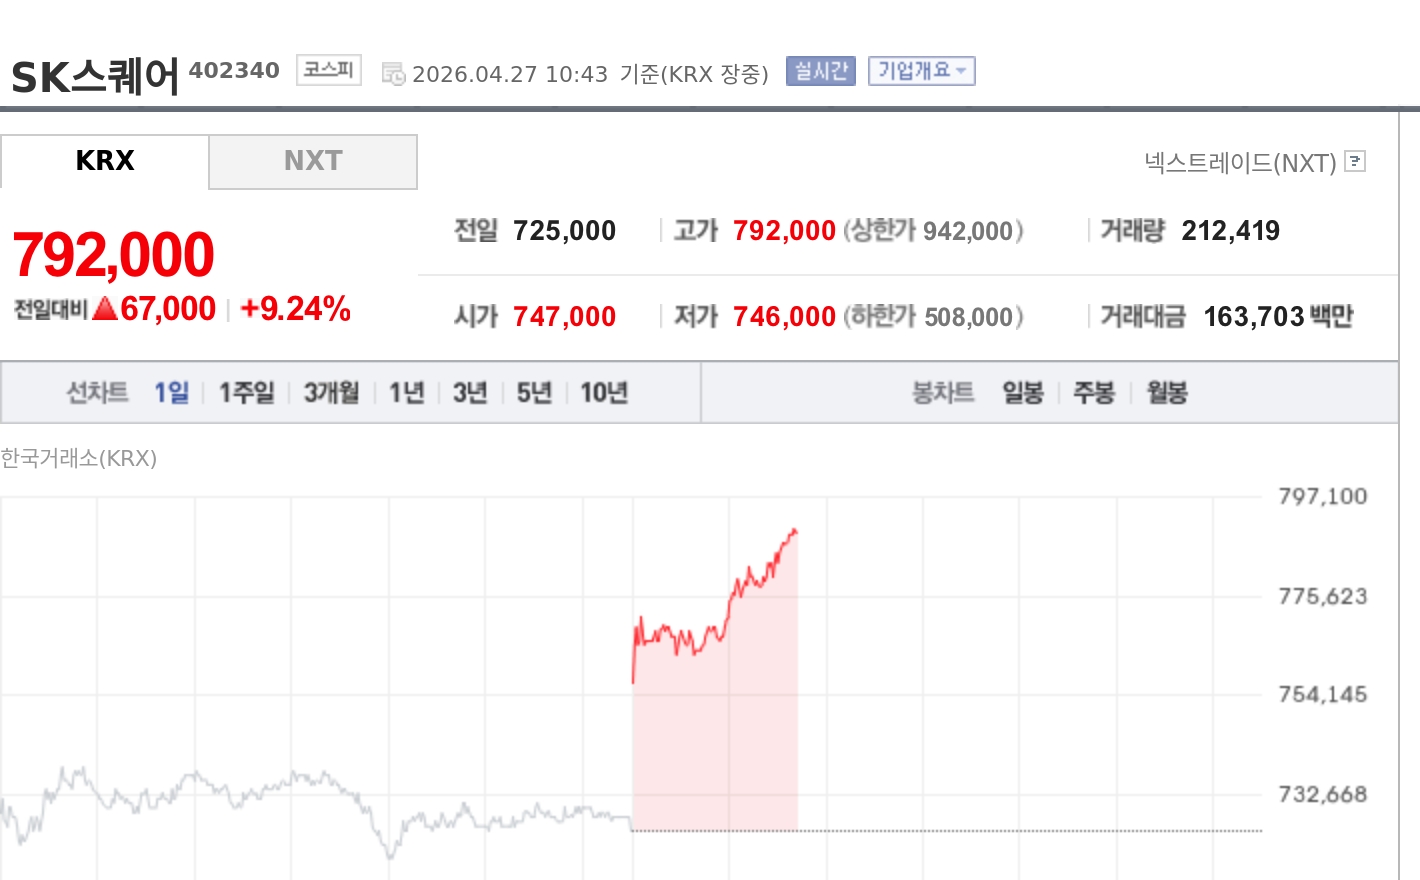Expand the 기업개요 dropdown
1420x880 pixels.
click(920, 71)
